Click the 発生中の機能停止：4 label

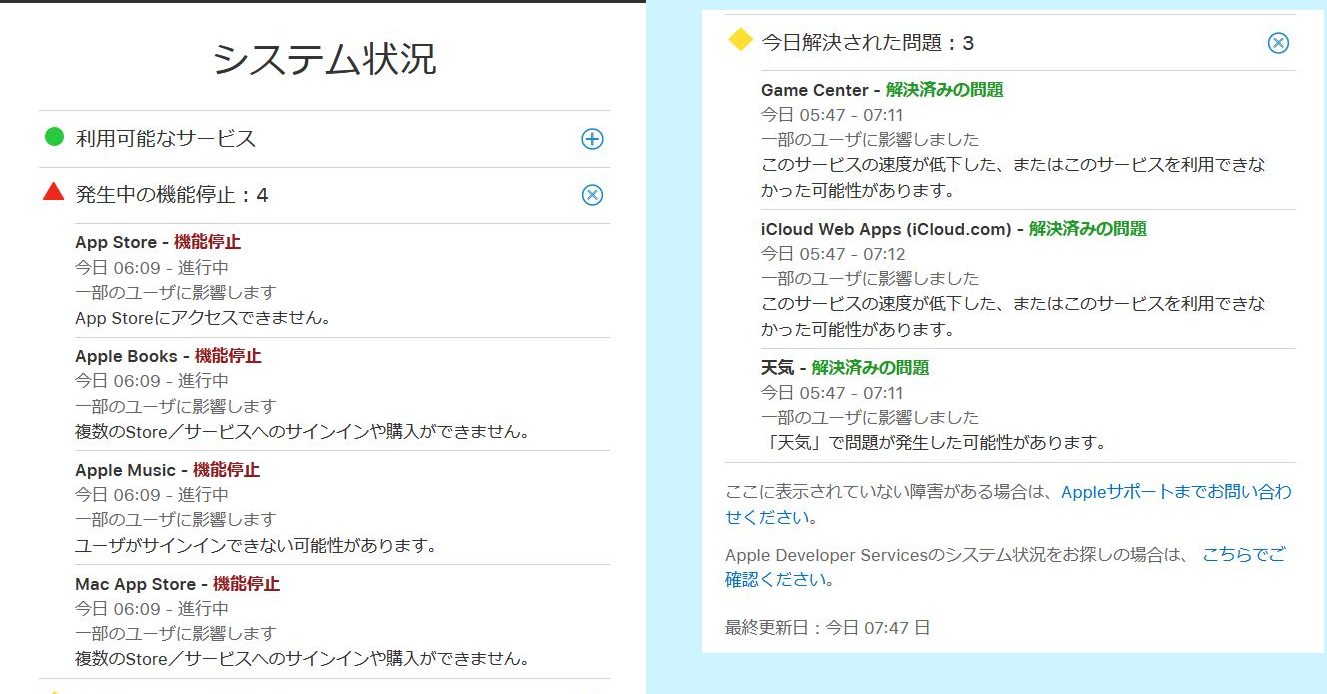172,195
